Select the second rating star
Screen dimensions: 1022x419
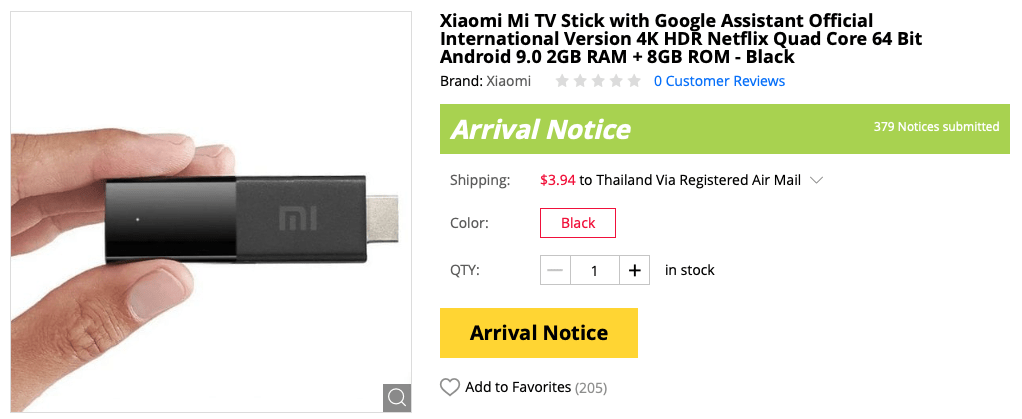pos(580,81)
